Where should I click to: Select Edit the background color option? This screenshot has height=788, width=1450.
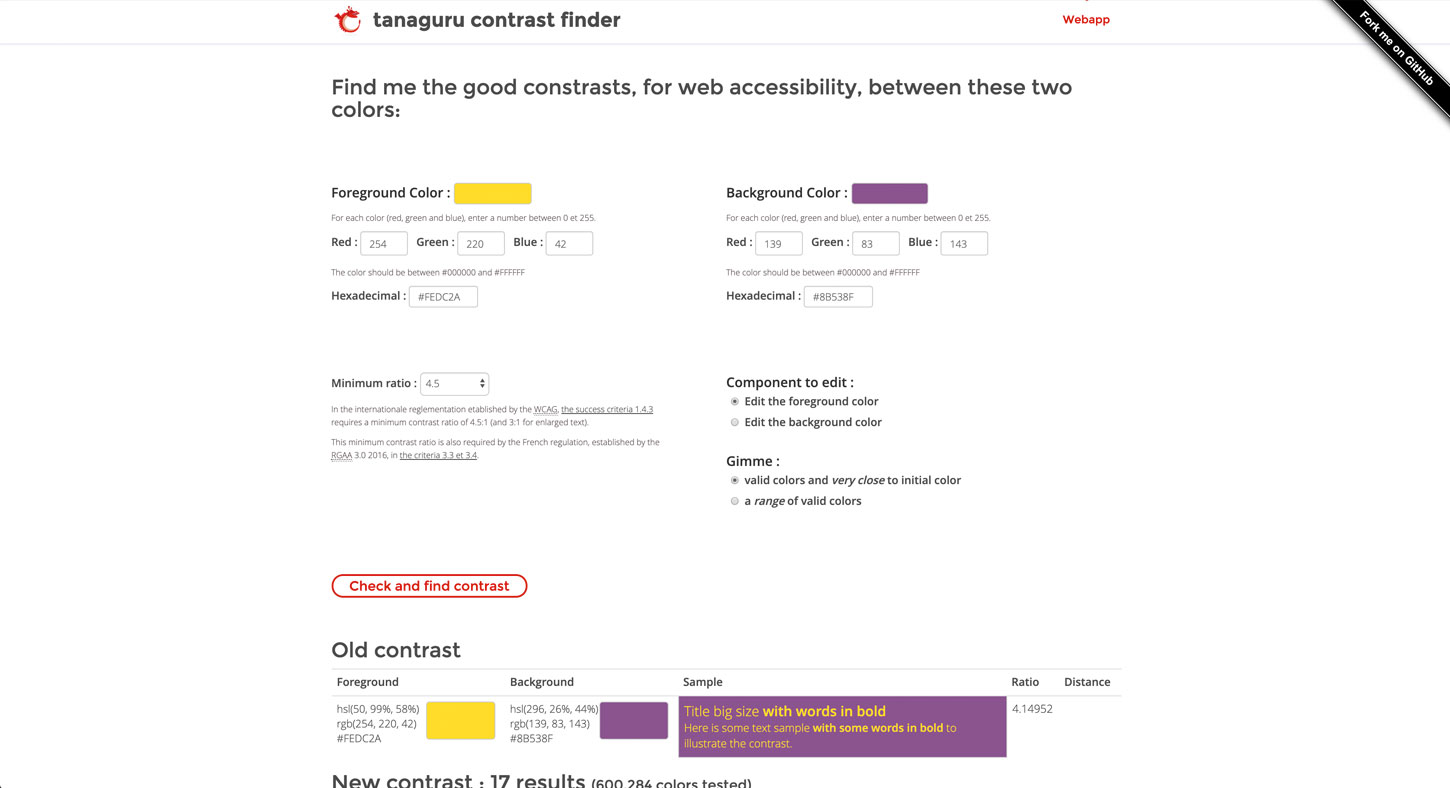[735, 422]
